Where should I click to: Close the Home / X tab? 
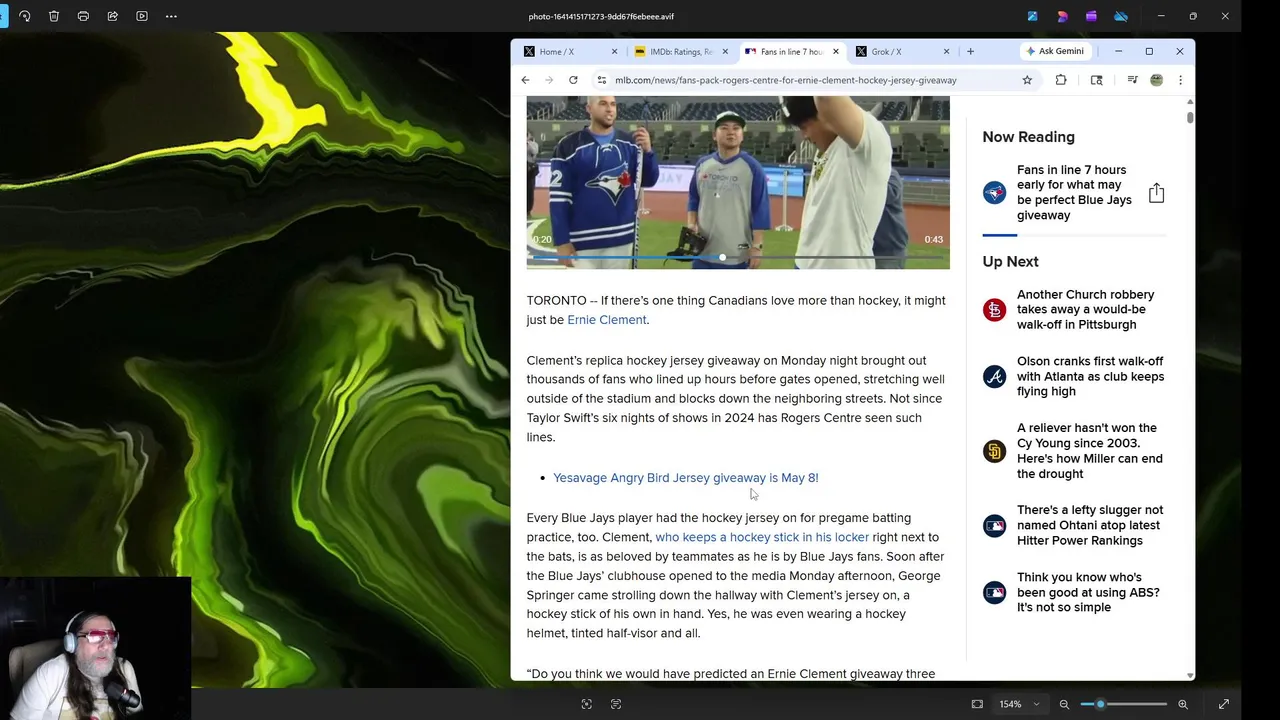[614, 51]
